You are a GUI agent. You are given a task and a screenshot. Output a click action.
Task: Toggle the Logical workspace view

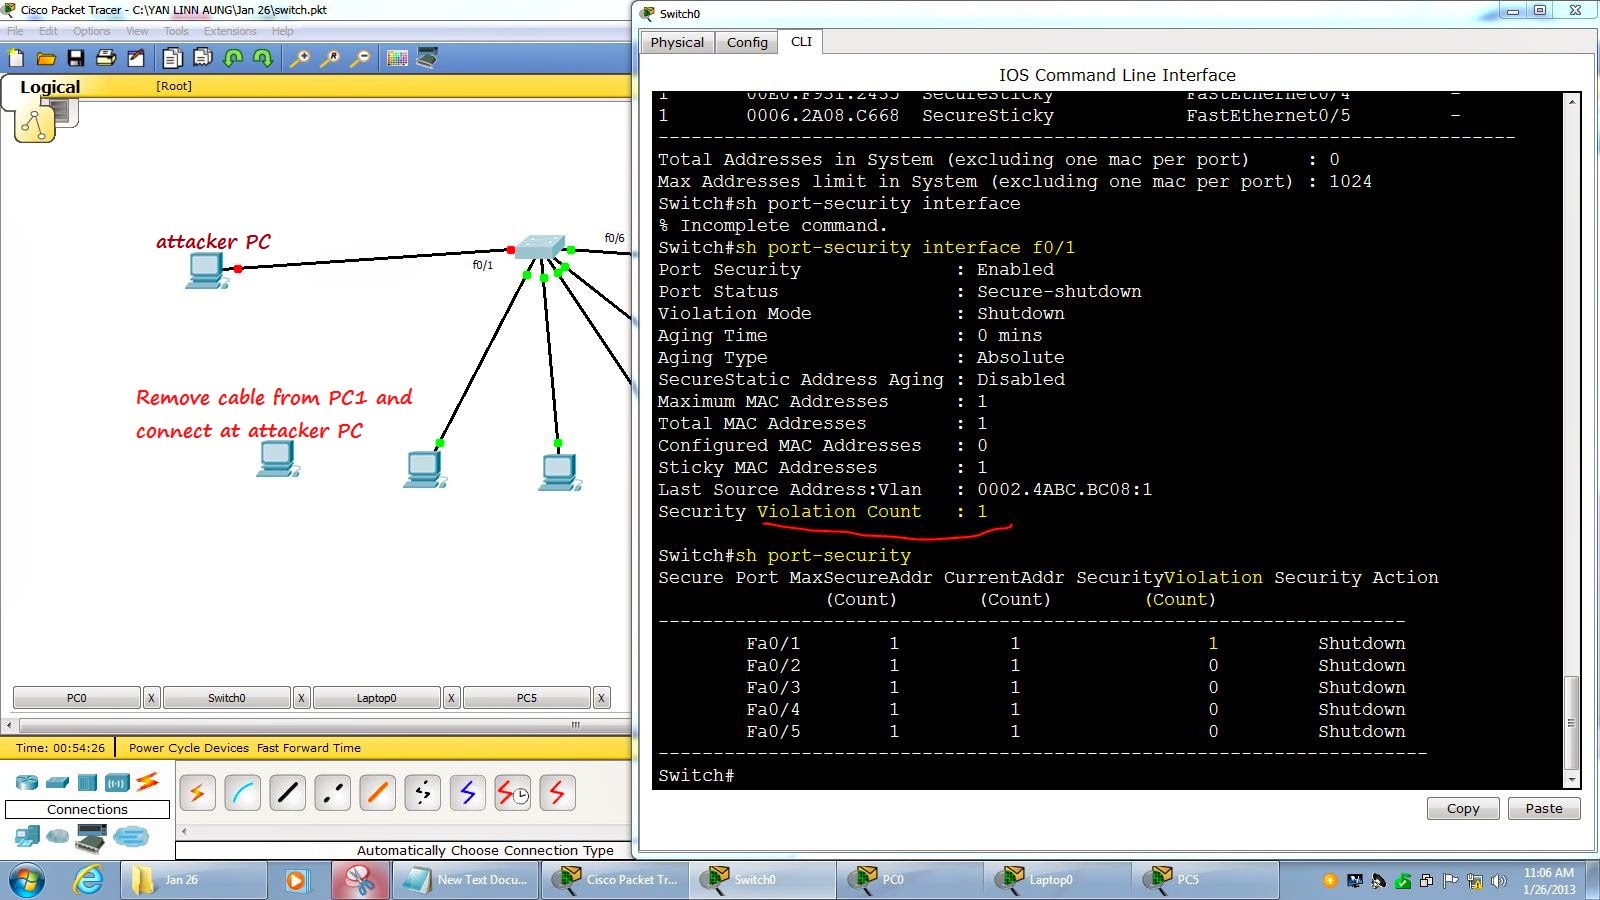click(50, 87)
